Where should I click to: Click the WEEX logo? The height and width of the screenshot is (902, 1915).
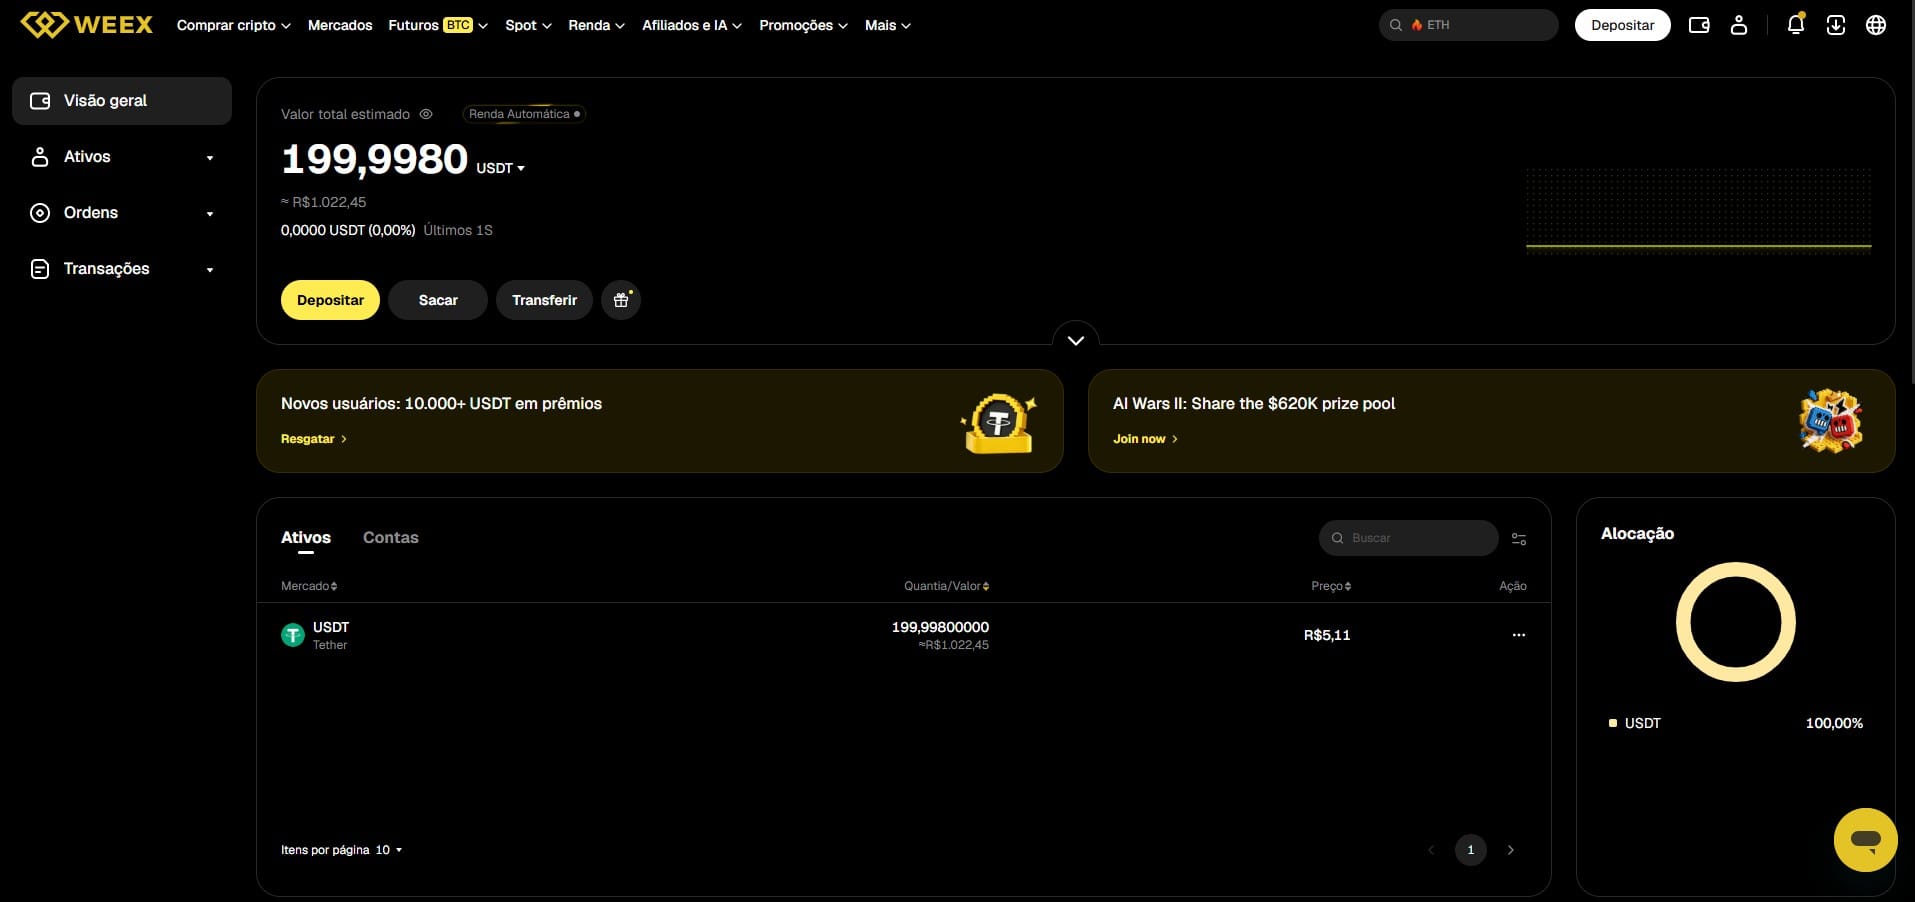coord(87,25)
